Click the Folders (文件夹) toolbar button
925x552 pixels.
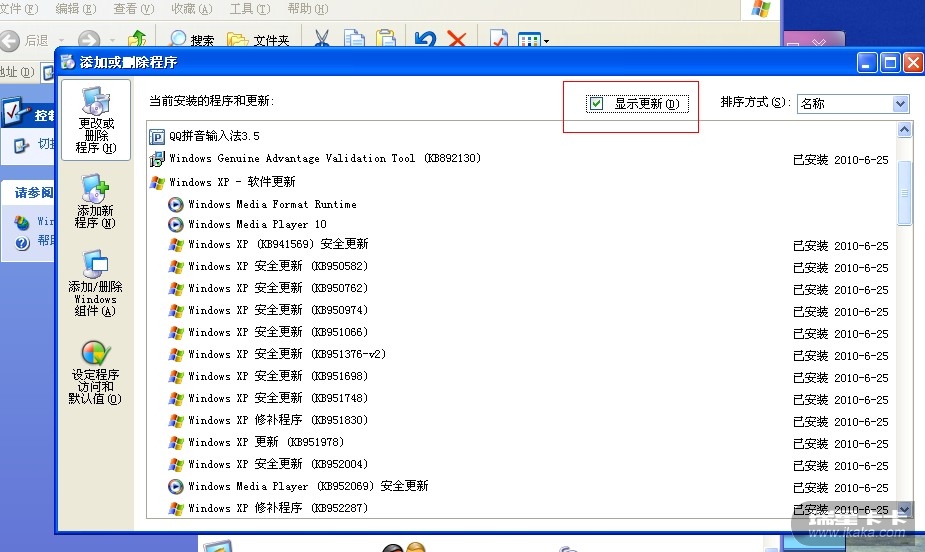[258, 40]
